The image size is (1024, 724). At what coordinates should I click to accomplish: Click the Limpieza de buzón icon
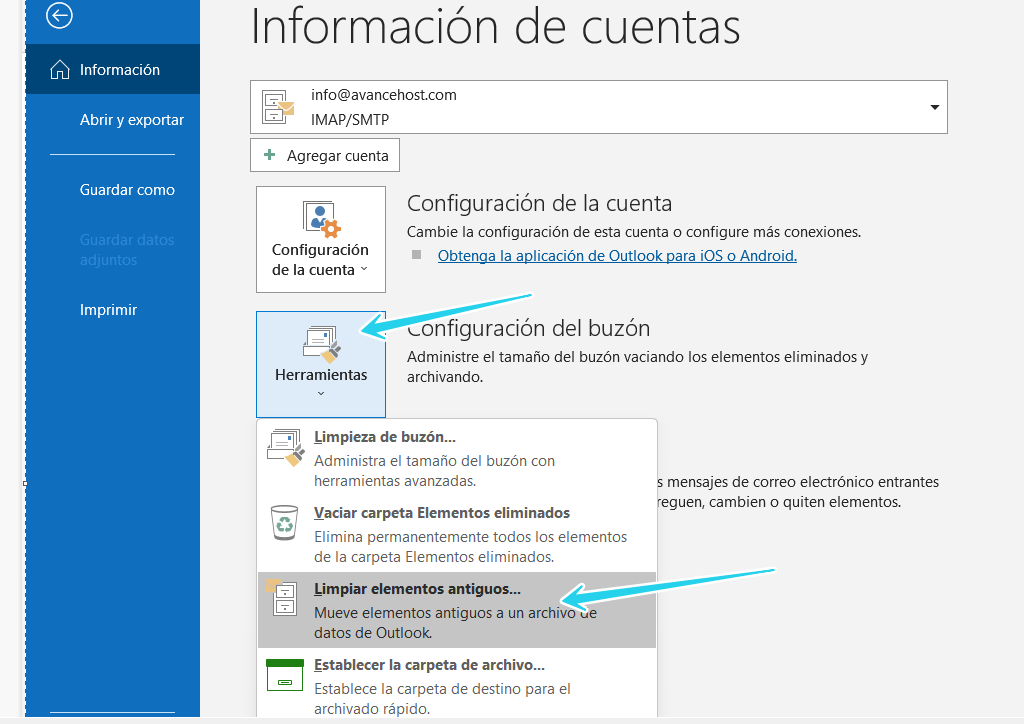coord(285,448)
